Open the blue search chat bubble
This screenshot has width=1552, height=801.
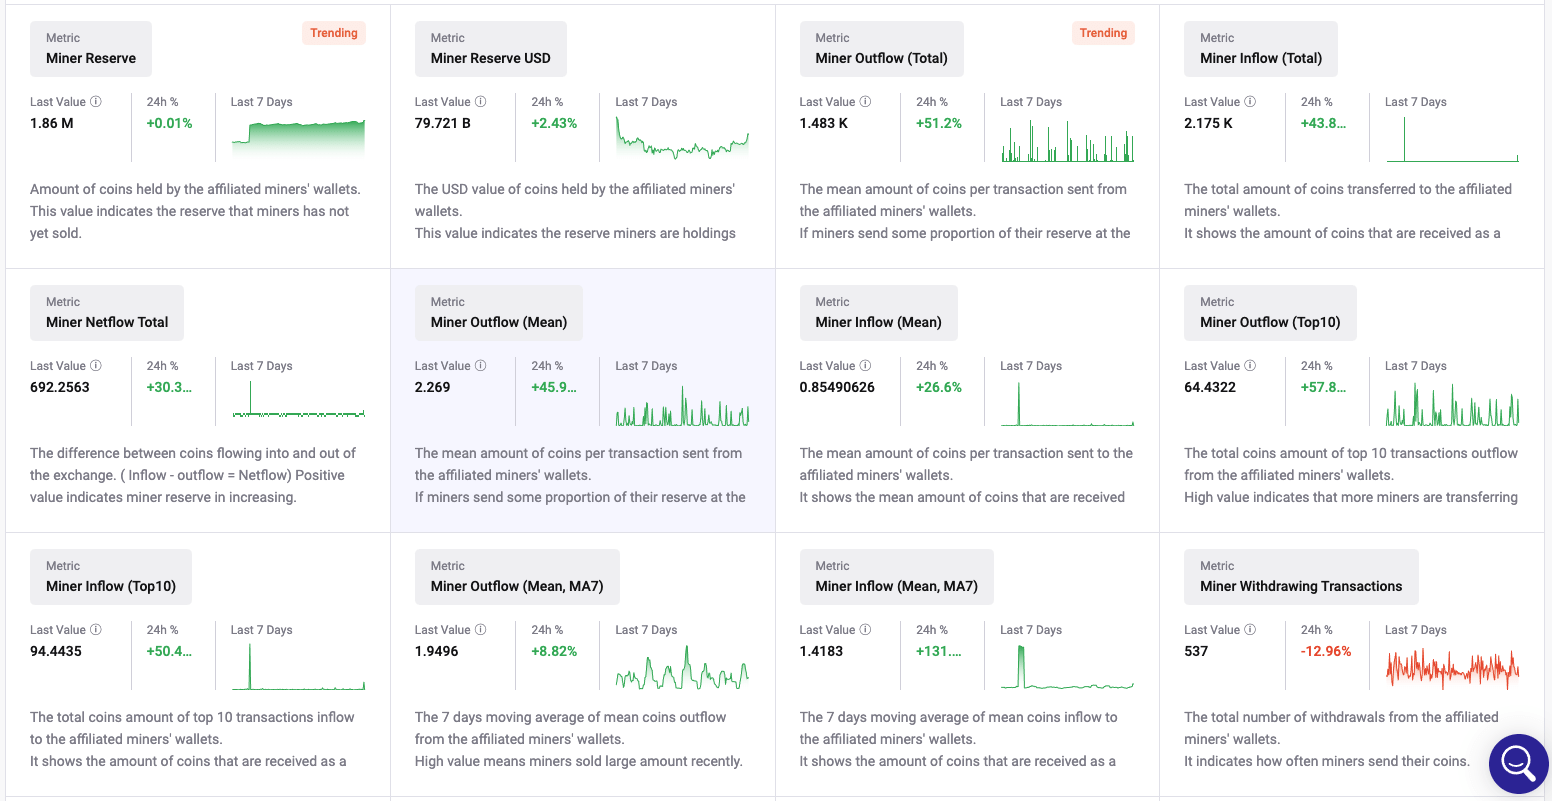pyautogui.click(x=1518, y=763)
